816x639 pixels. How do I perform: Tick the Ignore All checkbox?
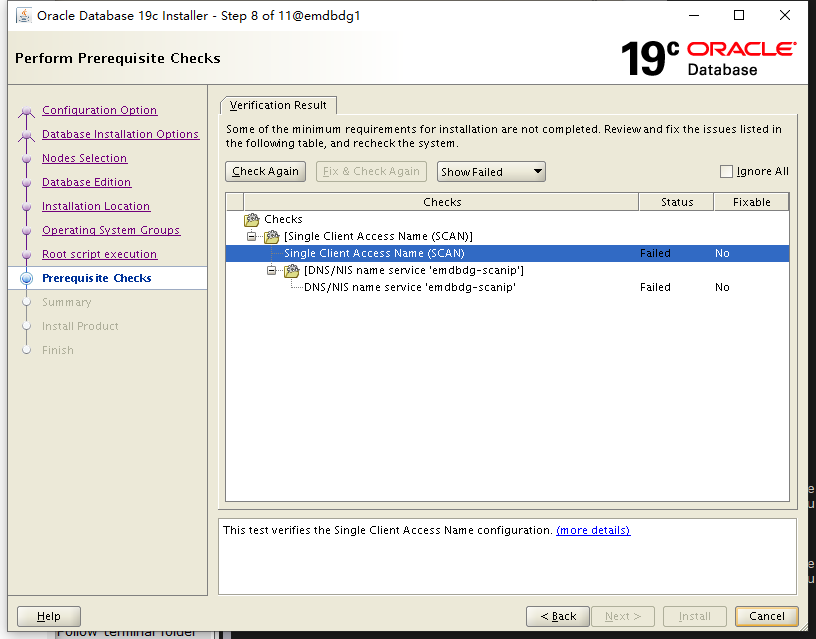coord(726,171)
